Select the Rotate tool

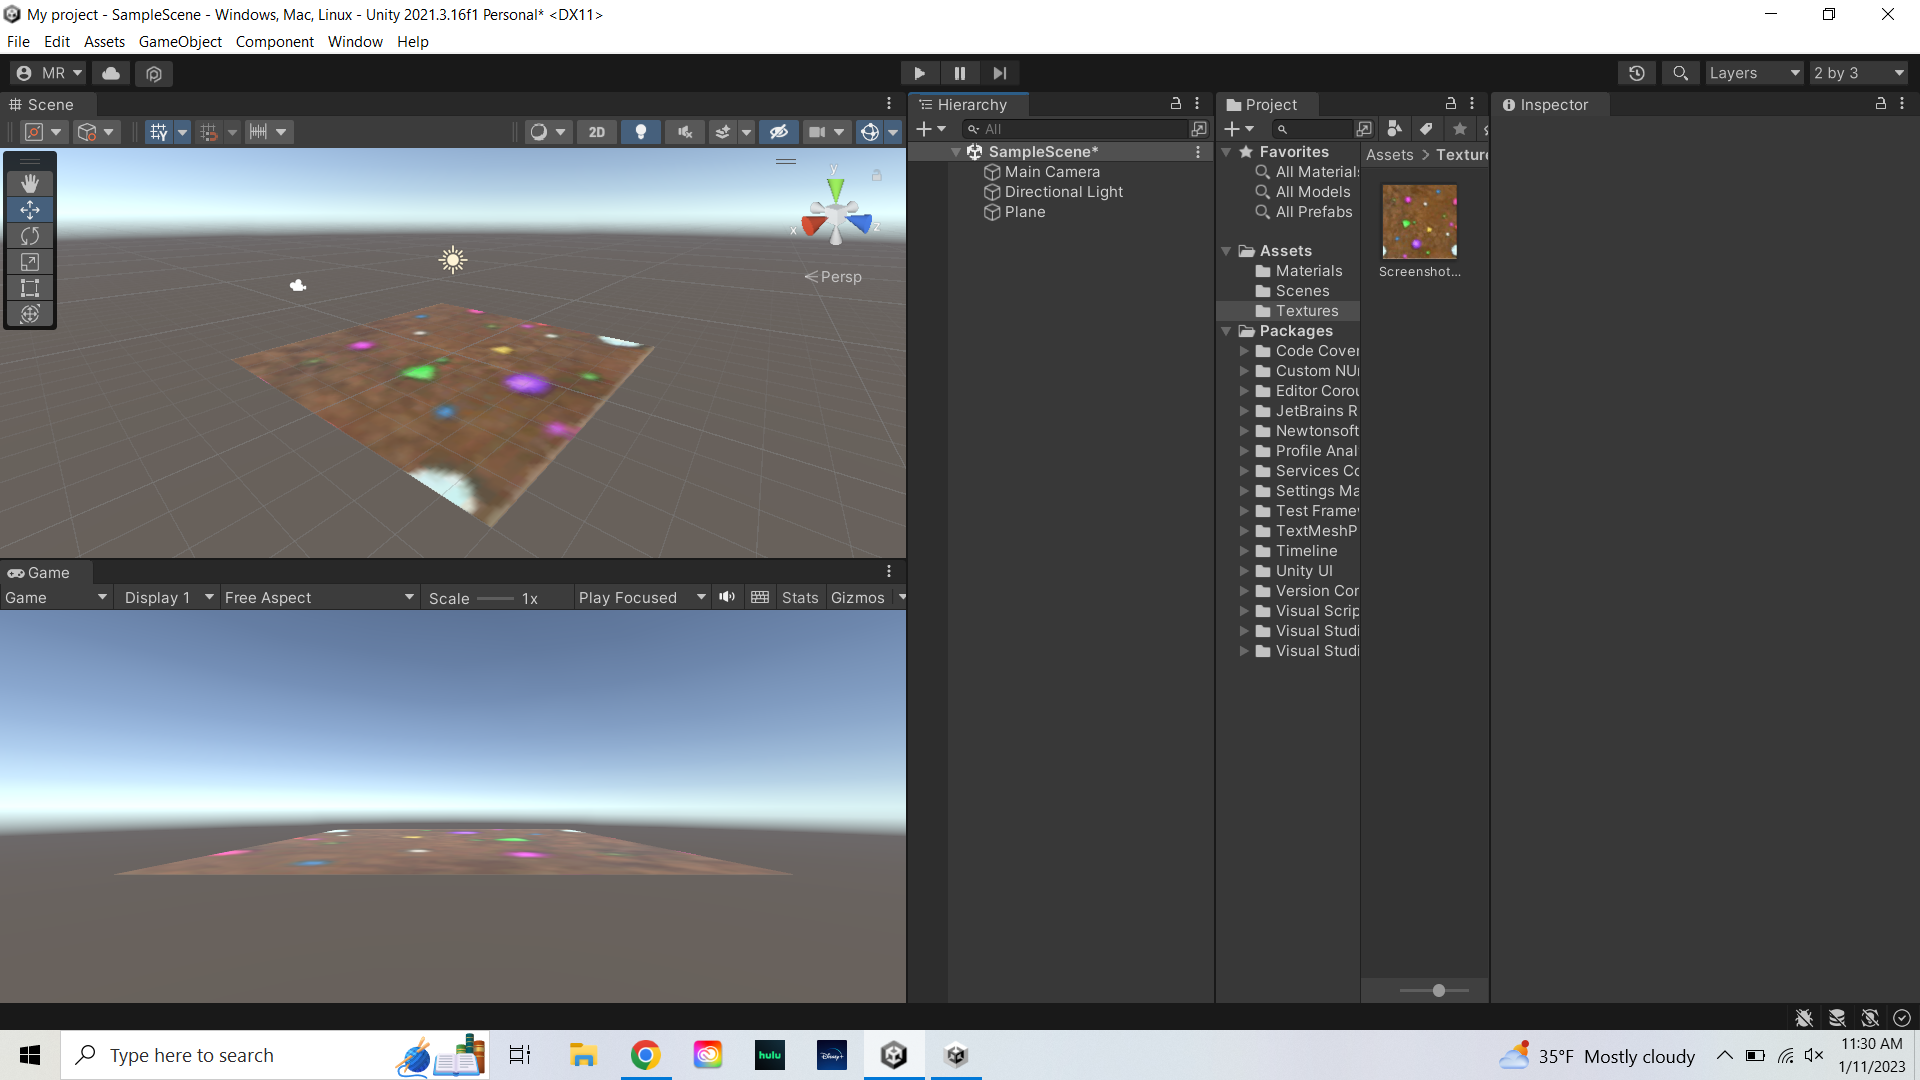pyautogui.click(x=30, y=236)
